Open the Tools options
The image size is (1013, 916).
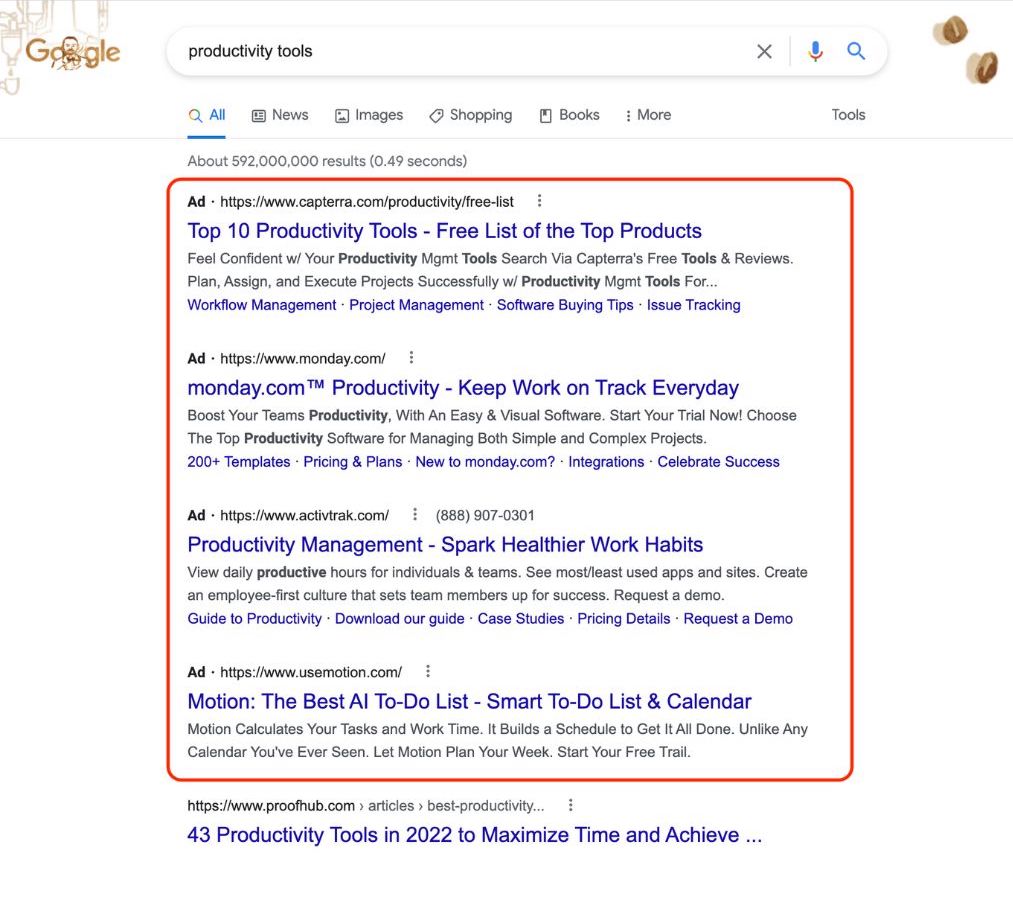point(847,115)
